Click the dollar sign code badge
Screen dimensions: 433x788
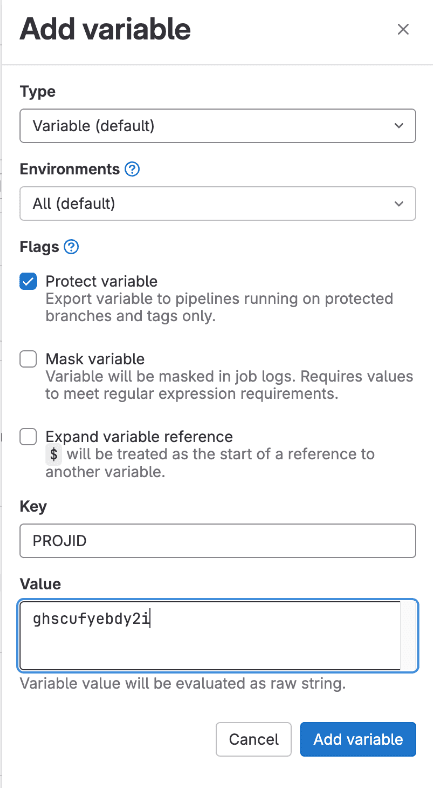pos(54,455)
